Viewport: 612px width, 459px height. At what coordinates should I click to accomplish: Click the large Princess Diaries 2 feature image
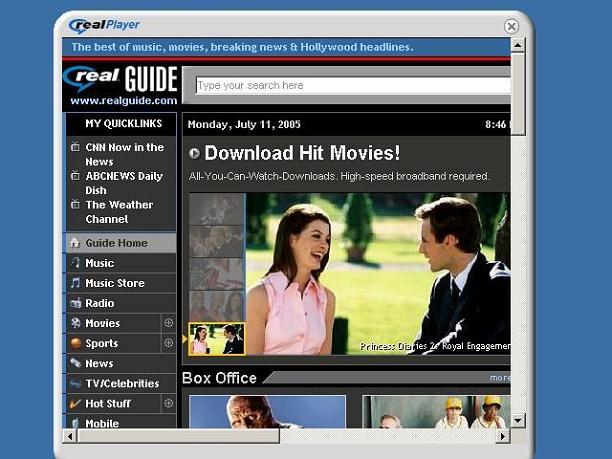coord(378,274)
